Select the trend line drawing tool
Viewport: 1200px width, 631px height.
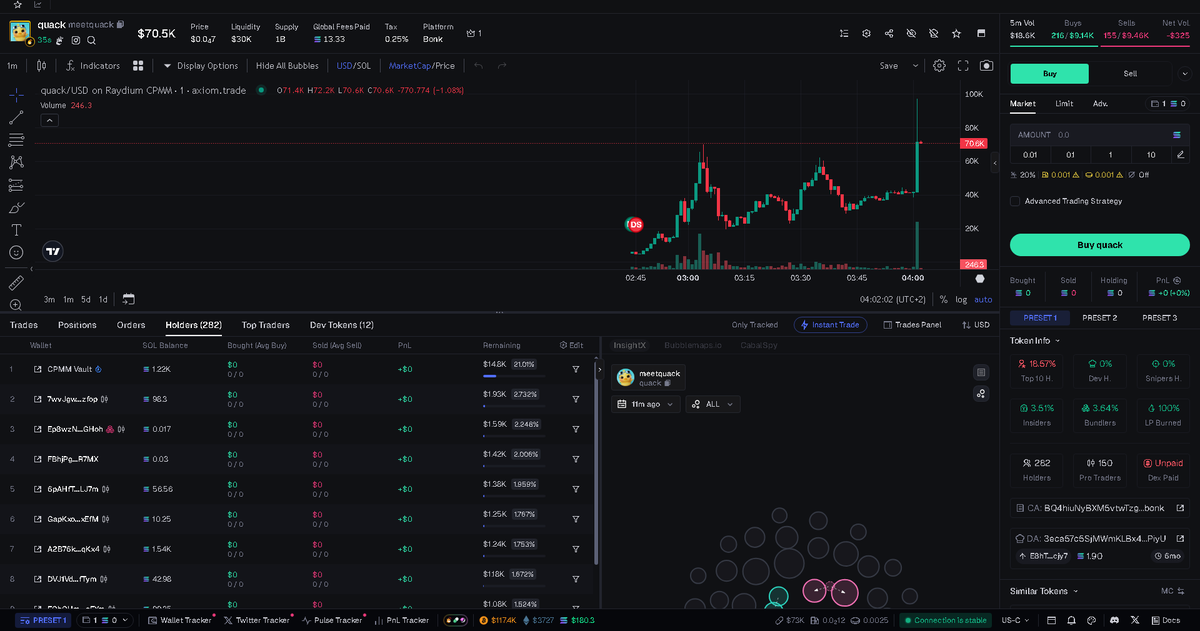pos(16,117)
